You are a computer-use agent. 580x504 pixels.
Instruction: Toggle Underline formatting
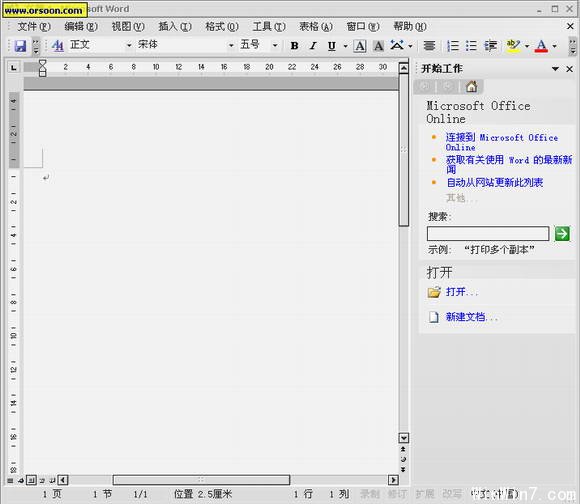click(x=332, y=46)
